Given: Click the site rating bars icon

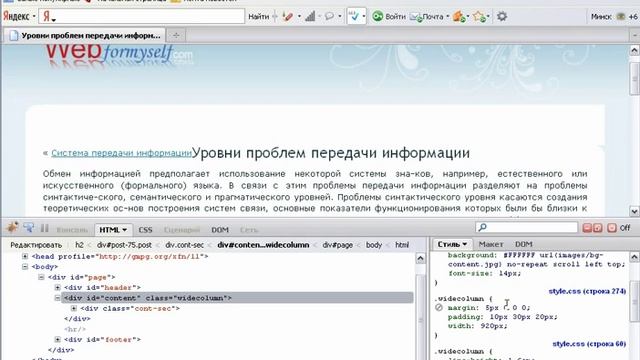Looking at the screenshot, I should (x=310, y=17).
